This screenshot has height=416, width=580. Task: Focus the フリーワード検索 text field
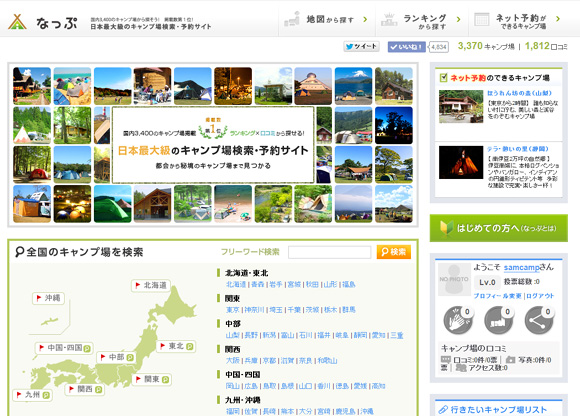coord(330,252)
